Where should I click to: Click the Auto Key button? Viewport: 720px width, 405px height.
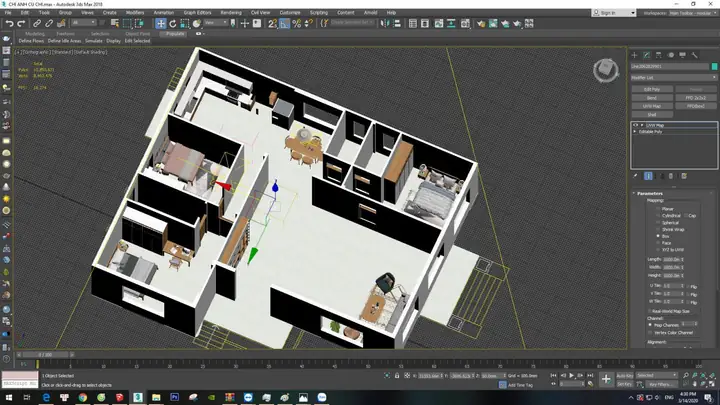point(625,375)
